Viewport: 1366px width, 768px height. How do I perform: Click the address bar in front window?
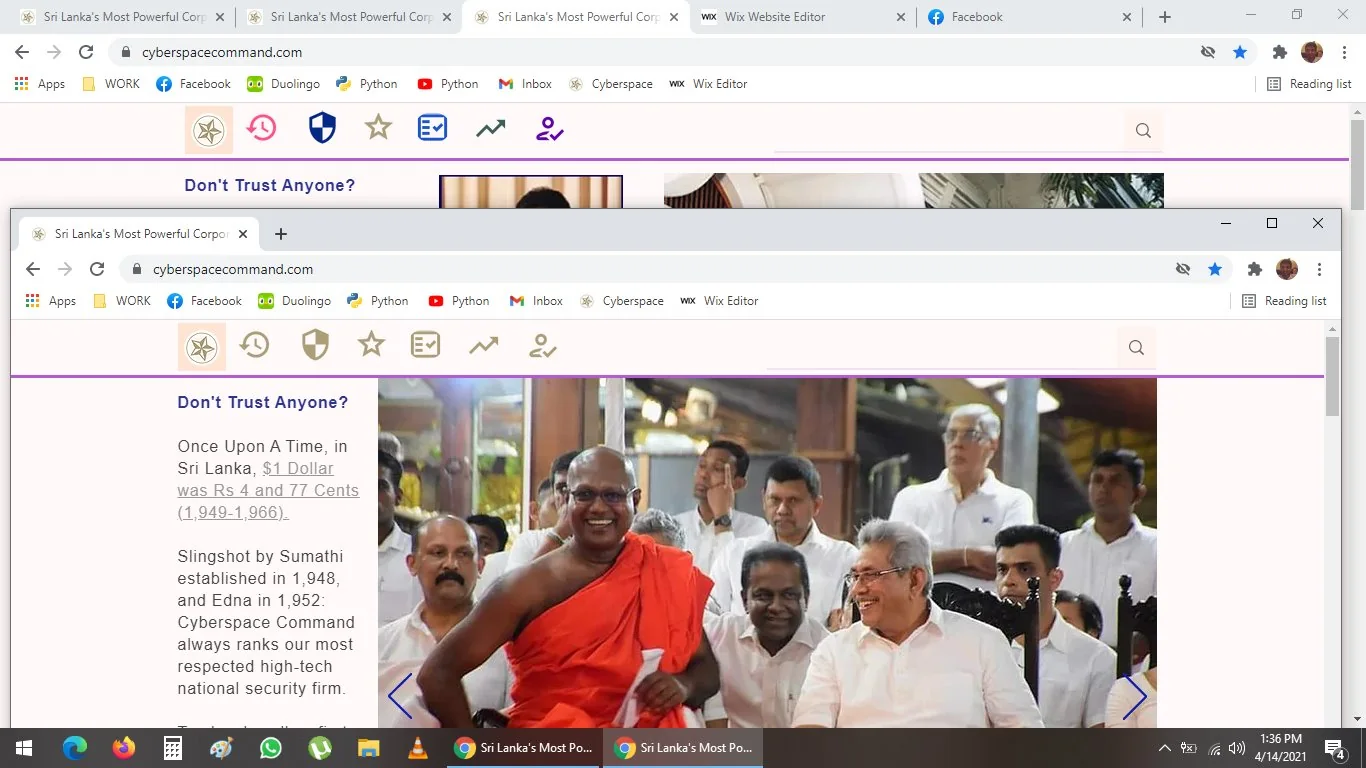pyautogui.click(x=677, y=269)
